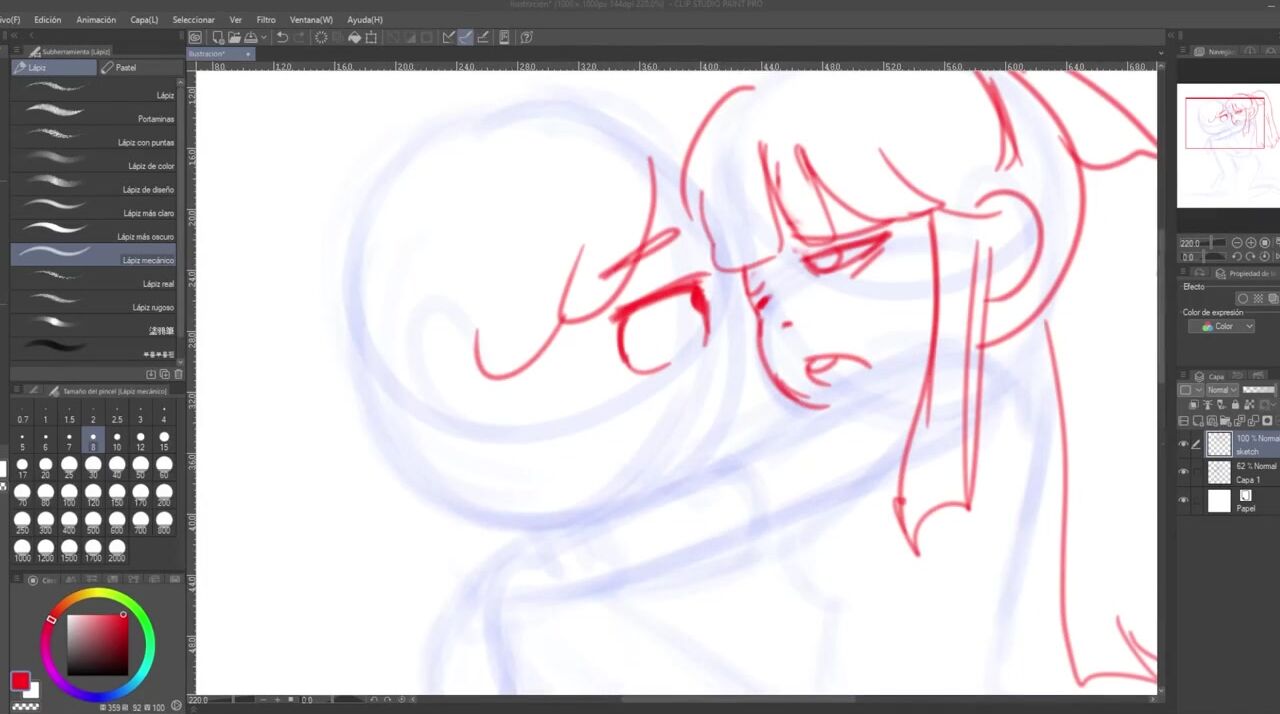Open the Filtro menu
Screen dimensions: 1280x714
click(266, 20)
